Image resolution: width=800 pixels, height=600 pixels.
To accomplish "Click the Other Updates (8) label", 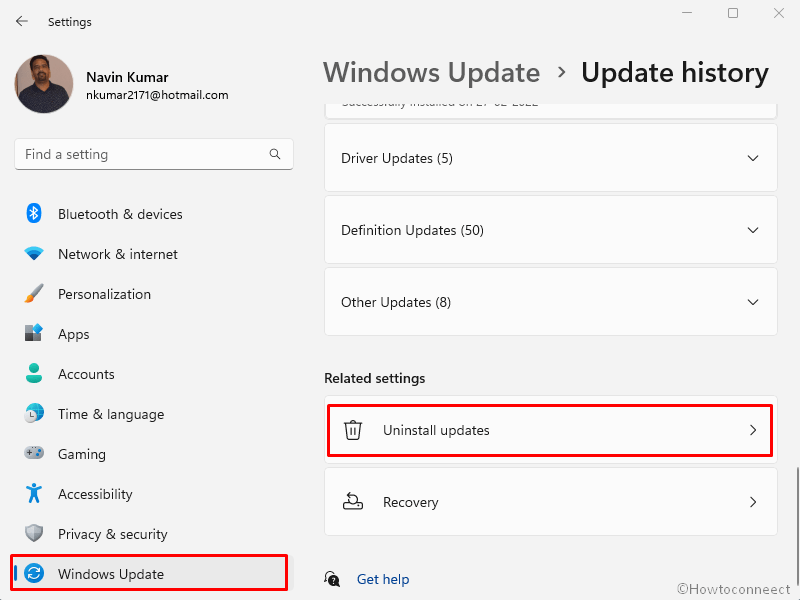I will click(396, 302).
